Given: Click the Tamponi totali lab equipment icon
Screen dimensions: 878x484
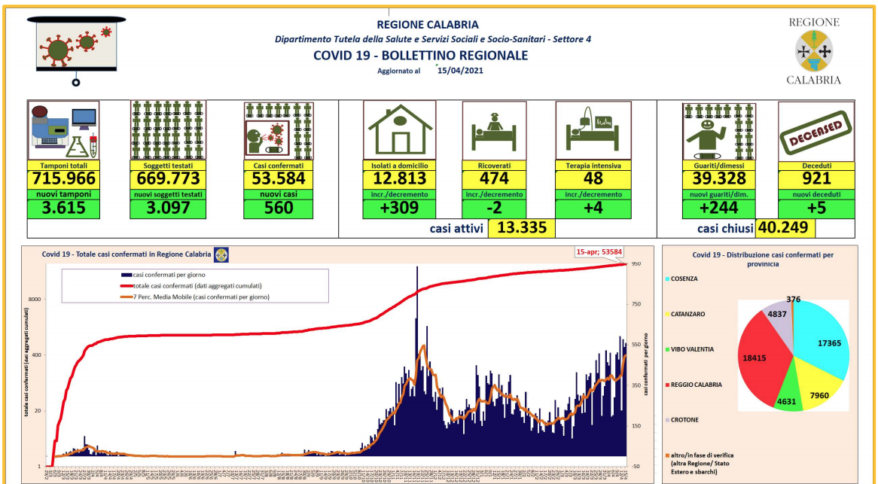Looking at the screenshot, I should 63,130.
